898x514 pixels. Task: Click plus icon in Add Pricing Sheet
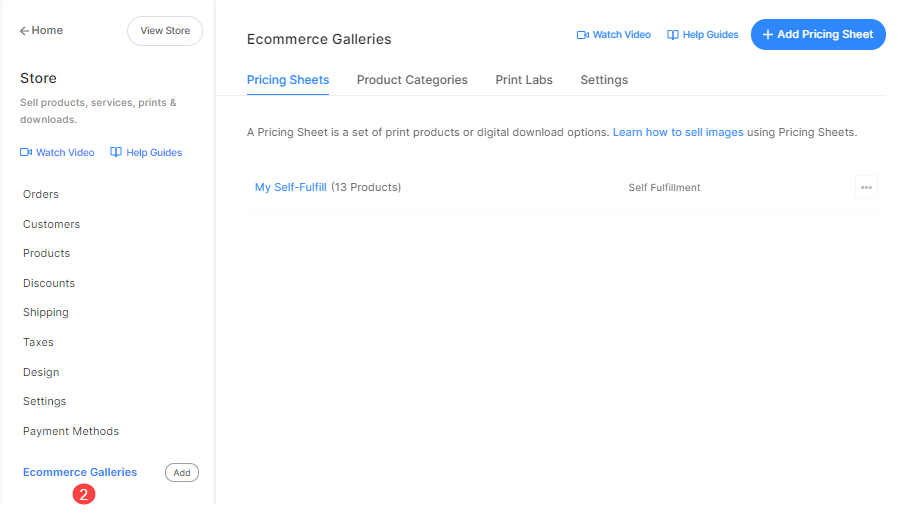tap(768, 35)
